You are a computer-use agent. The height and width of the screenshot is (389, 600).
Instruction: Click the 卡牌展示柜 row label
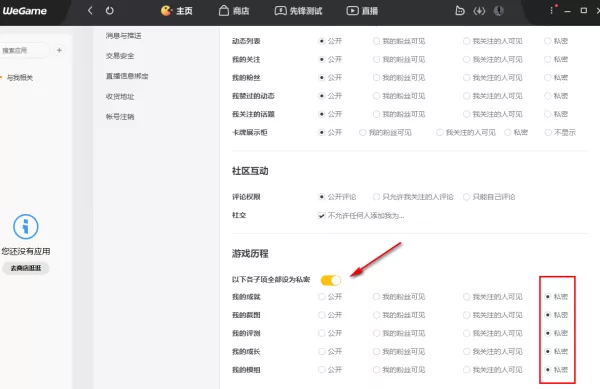coord(249,132)
